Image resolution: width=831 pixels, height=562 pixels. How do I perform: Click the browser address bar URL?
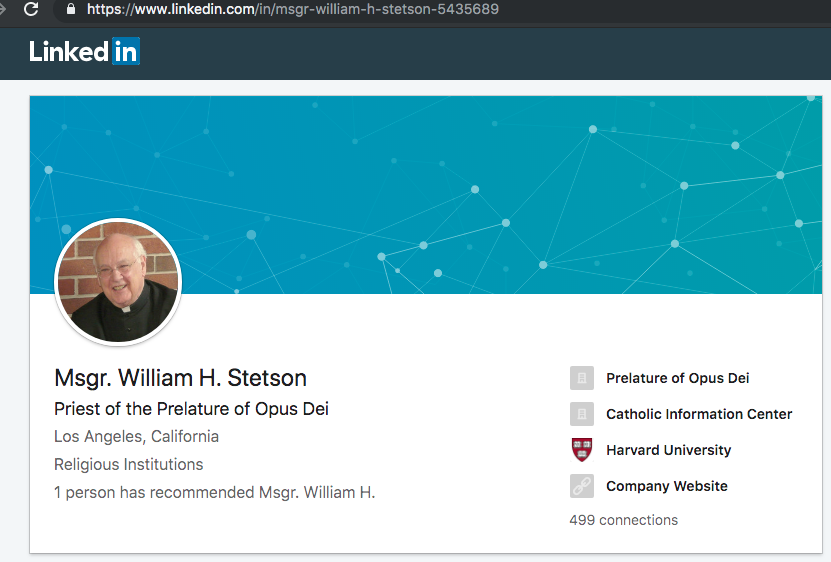point(293,9)
